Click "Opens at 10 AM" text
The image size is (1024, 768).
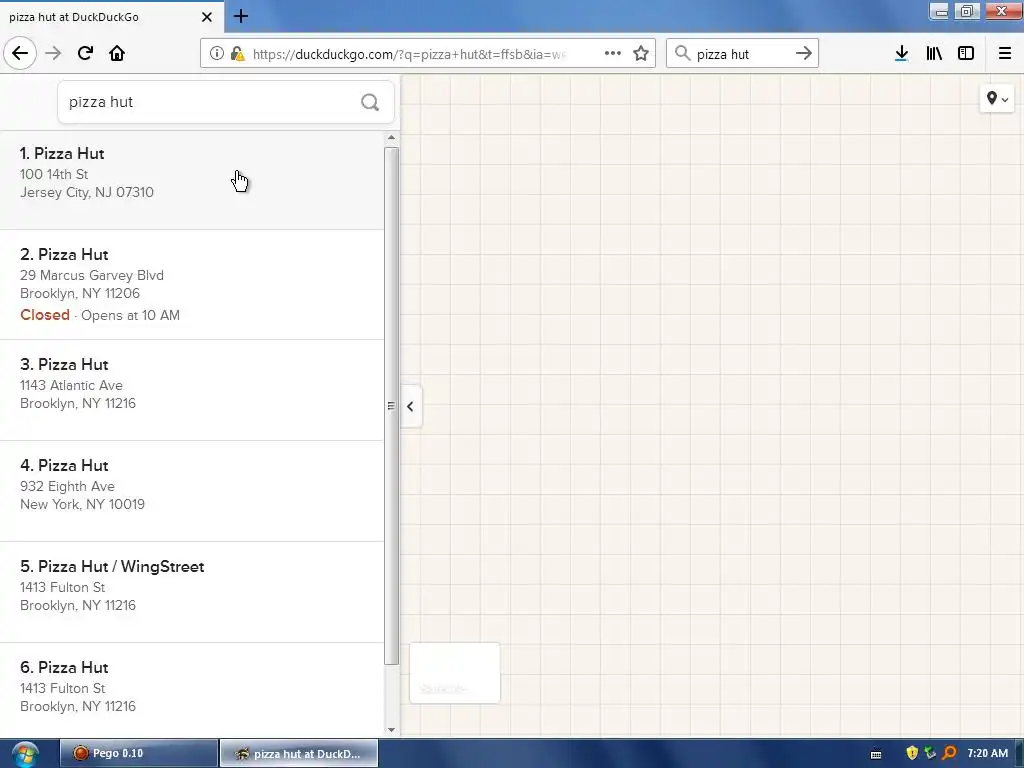[131, 315]
